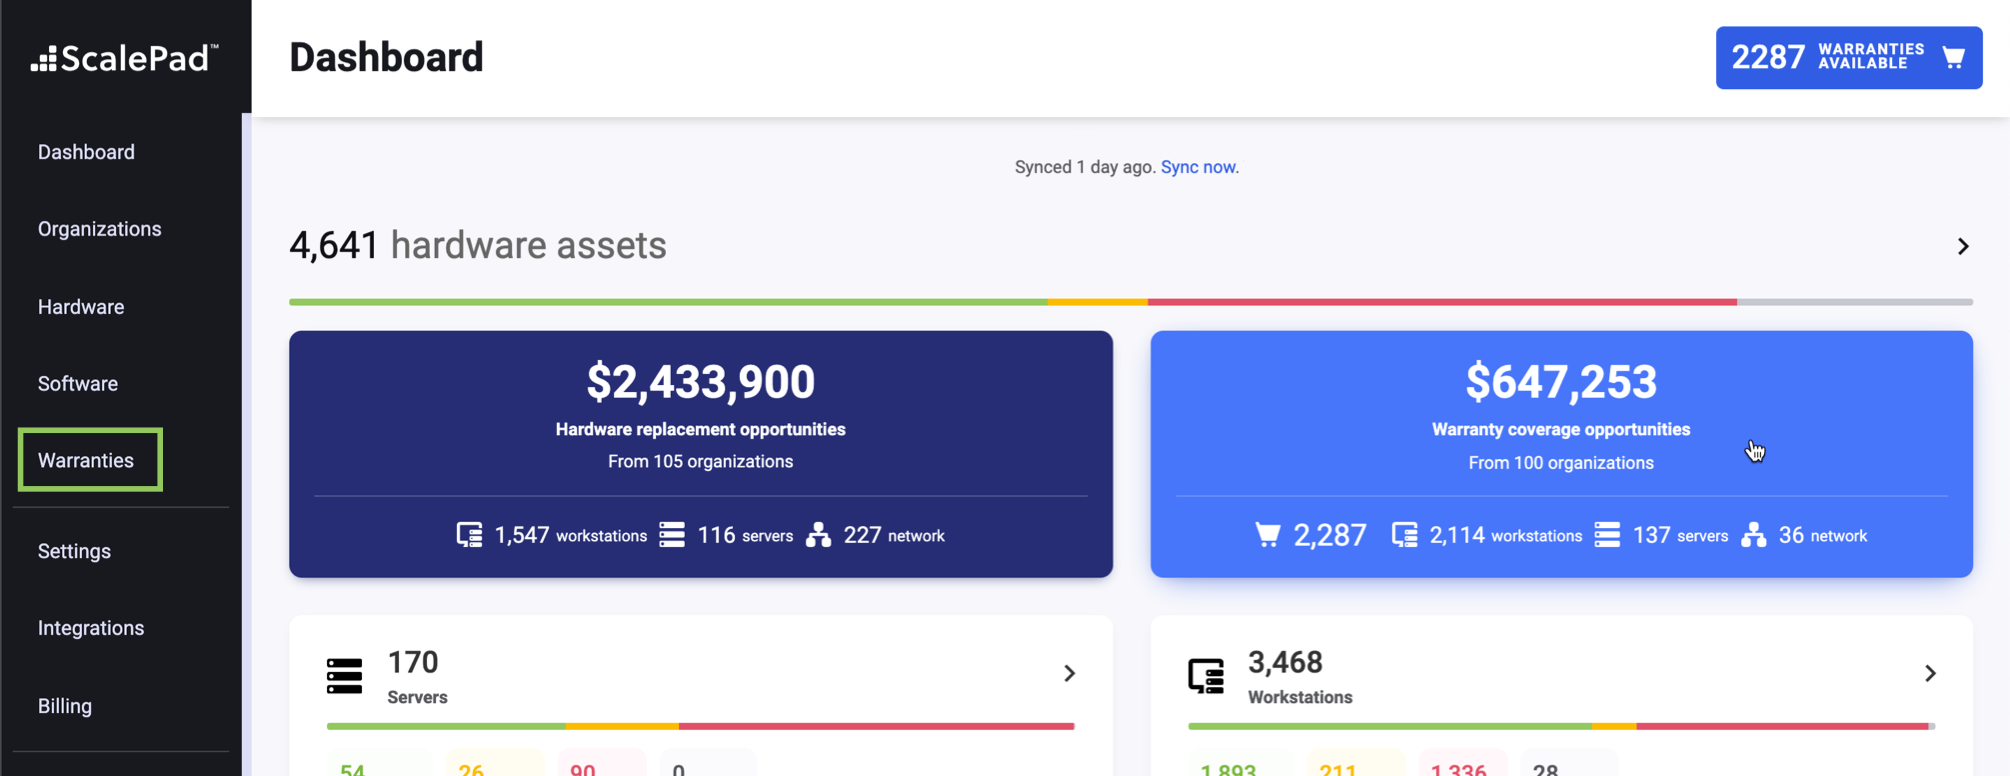Click the 4,641 hardware assets heading
The width and height of the screenshot is (2010, 776).
pyautogui.click(x=478, y=245)
